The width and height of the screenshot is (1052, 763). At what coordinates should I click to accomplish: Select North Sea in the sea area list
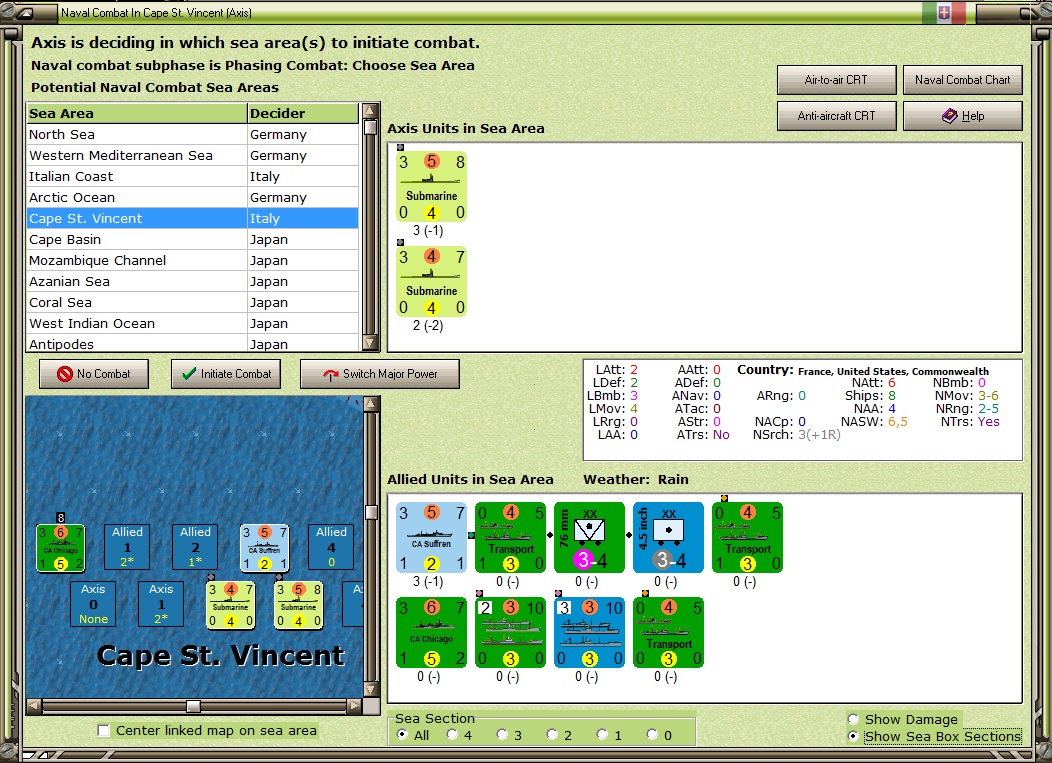(193, 134)
